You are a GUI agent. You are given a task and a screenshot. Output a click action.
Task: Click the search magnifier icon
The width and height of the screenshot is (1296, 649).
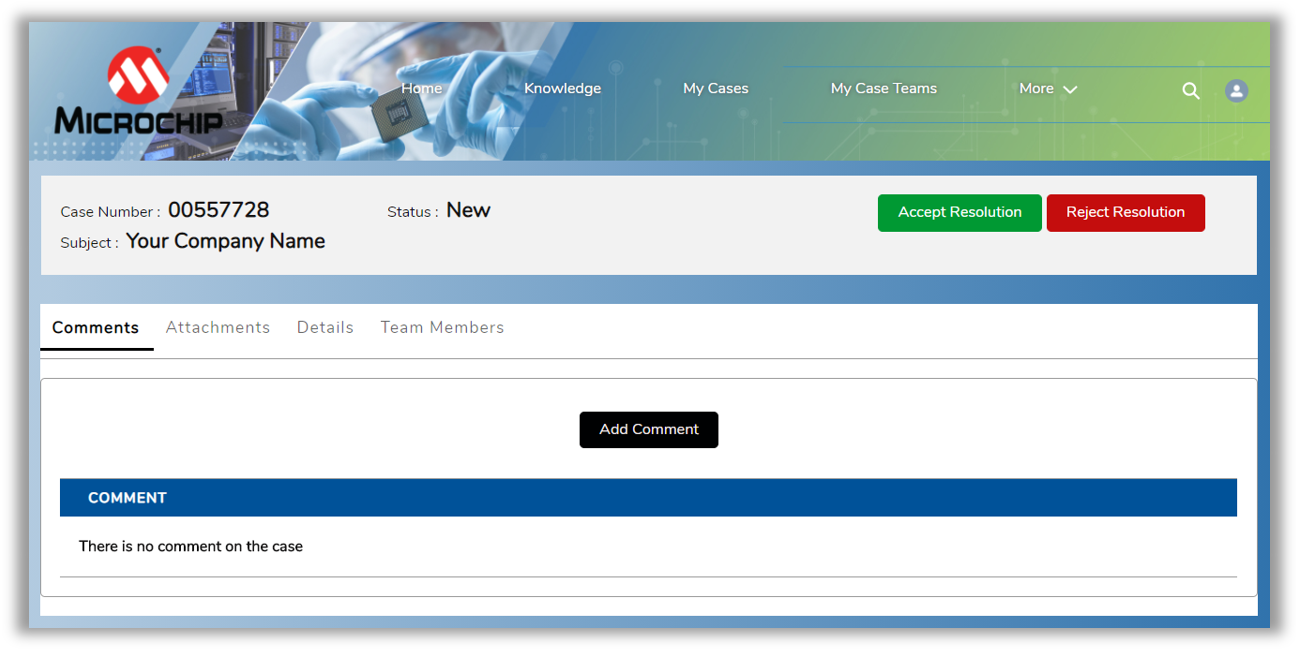click(1190, 91)
